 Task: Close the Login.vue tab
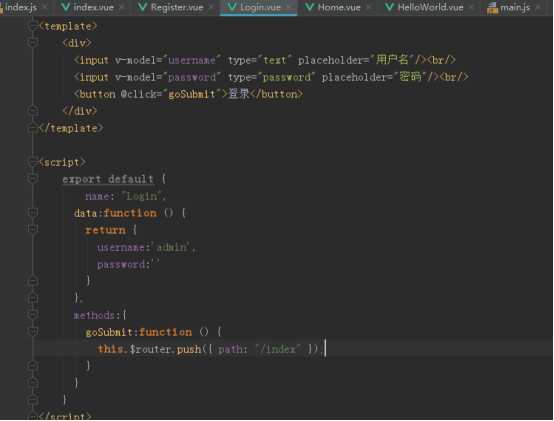(289, 8)
